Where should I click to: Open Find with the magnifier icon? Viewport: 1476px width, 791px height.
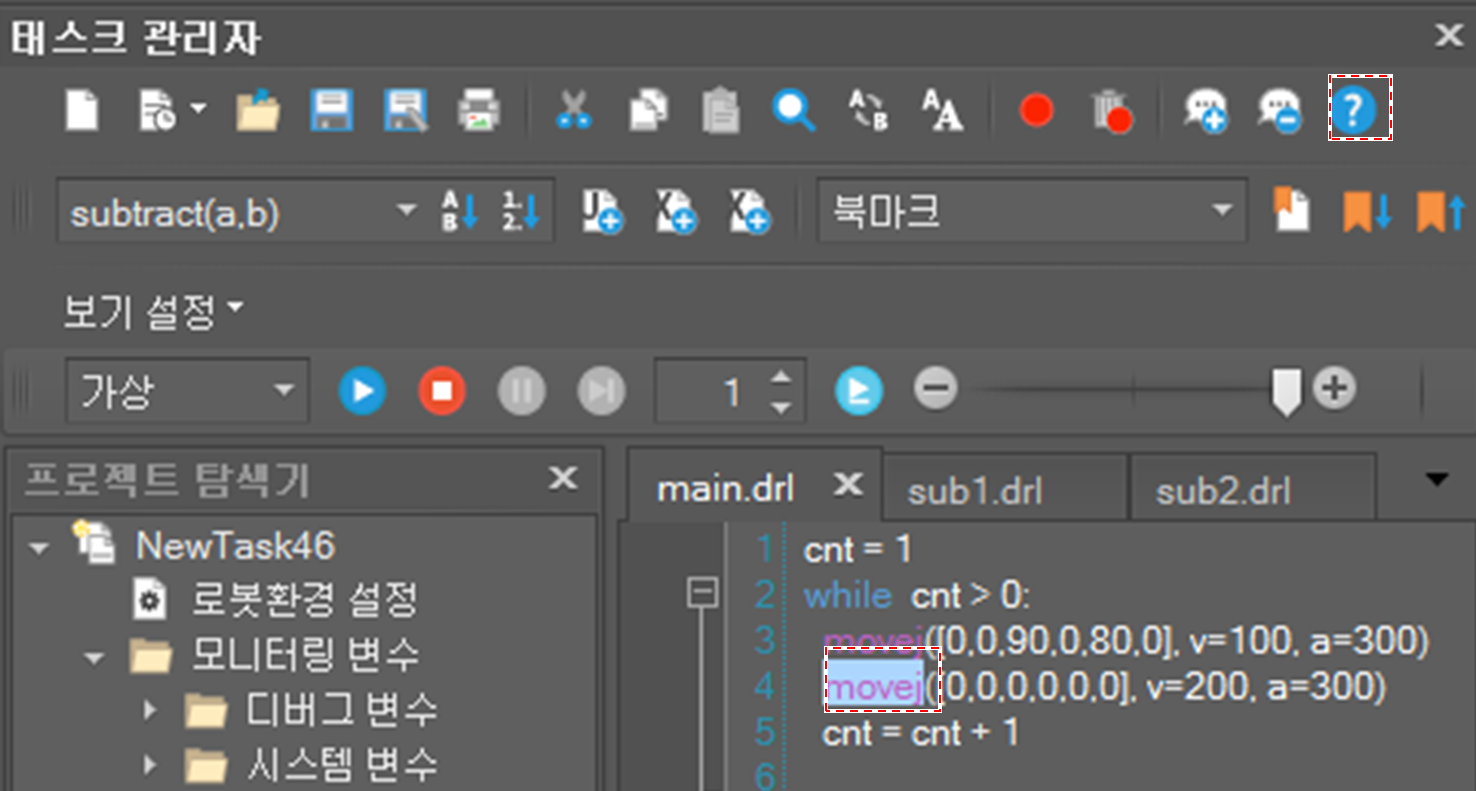click(793, 110)
